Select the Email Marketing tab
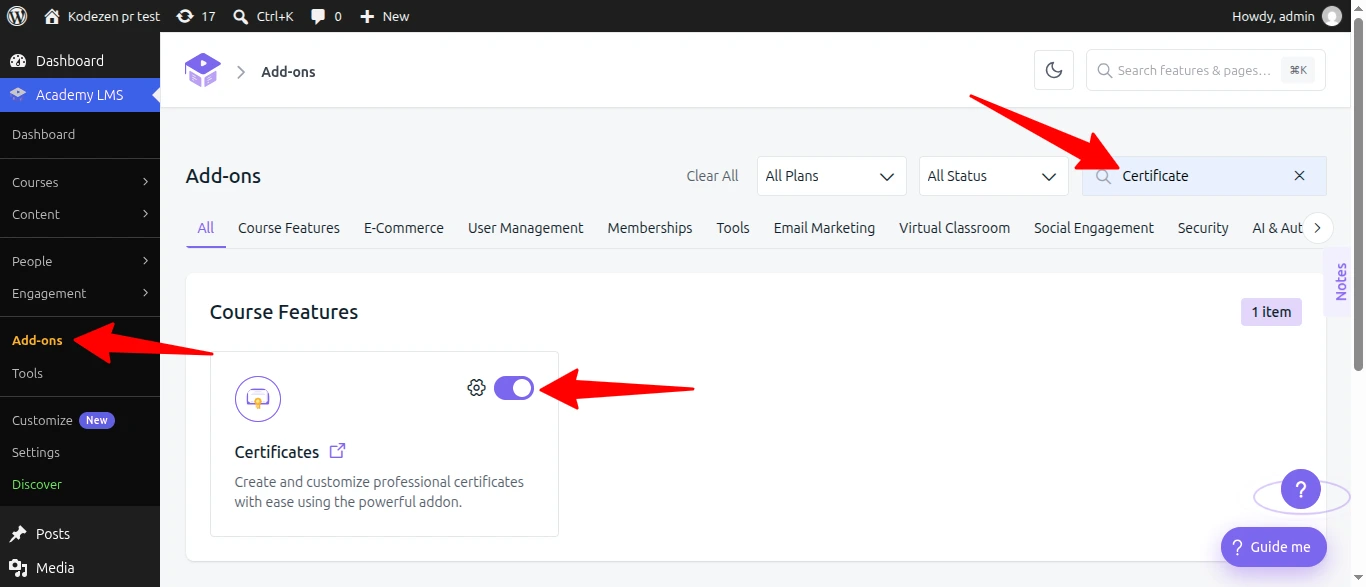The width and height of the screenshot is (1366, 587). pyautogui.click(x=824, y=228)
